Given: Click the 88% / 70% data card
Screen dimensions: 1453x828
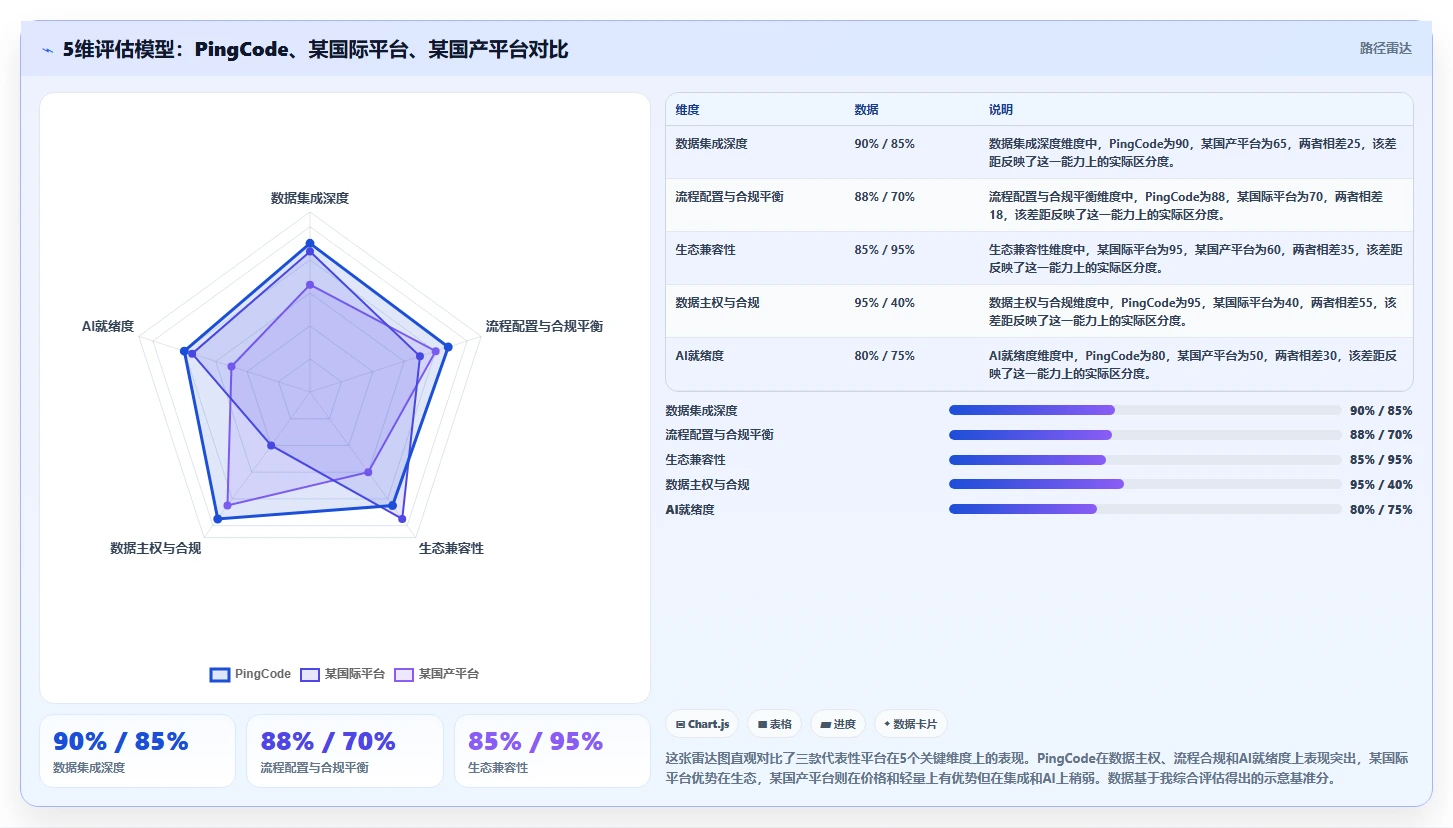Looking at the screenshot, I should coord(345,751).
